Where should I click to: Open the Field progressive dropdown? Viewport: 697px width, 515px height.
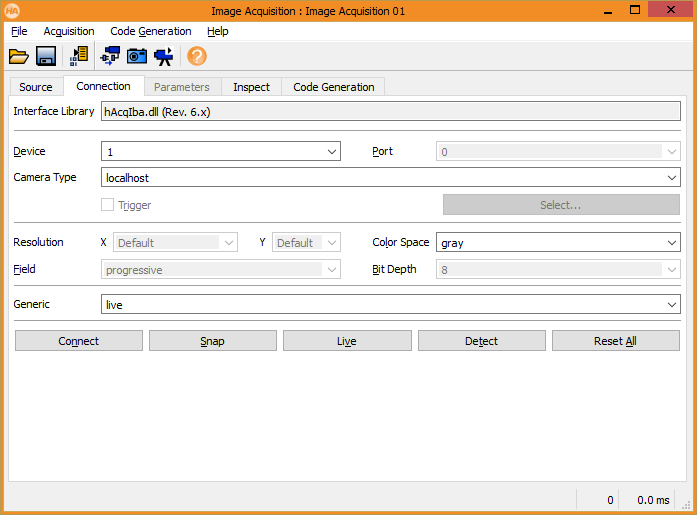point(221,270)
